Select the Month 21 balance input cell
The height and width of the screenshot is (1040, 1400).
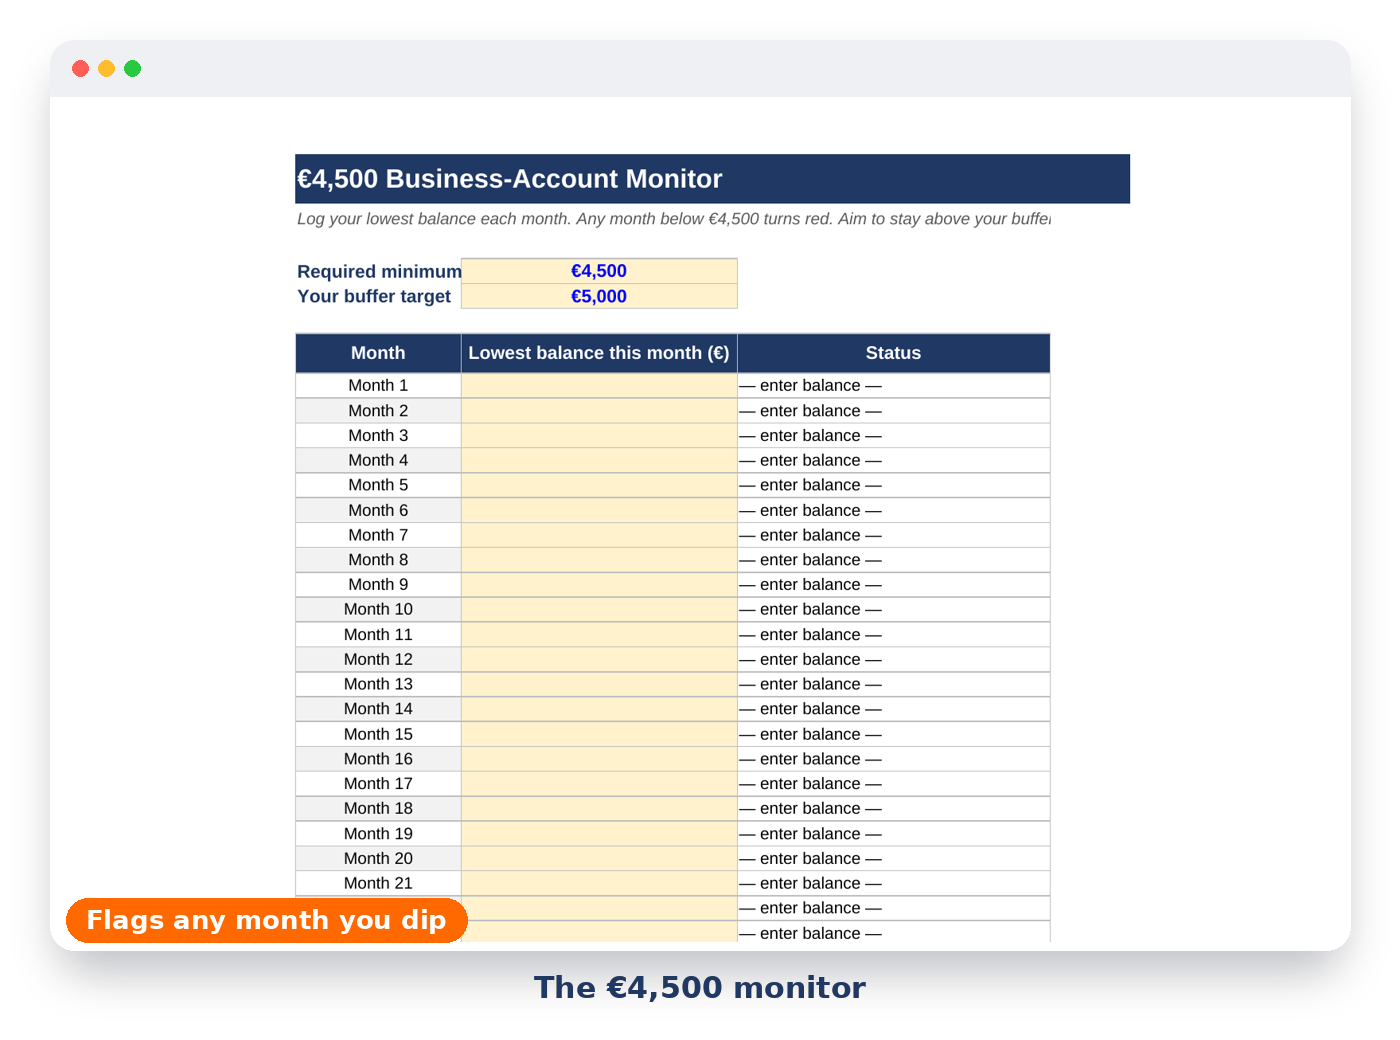599,883
